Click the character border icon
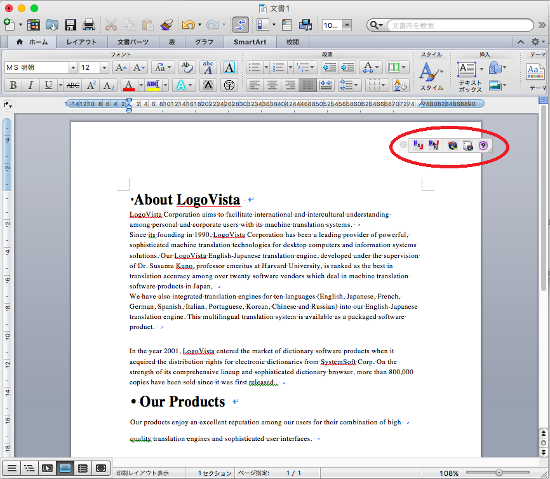Image resolution: width=550 pixels, height=479 pixels. click(x=229, y=67)
